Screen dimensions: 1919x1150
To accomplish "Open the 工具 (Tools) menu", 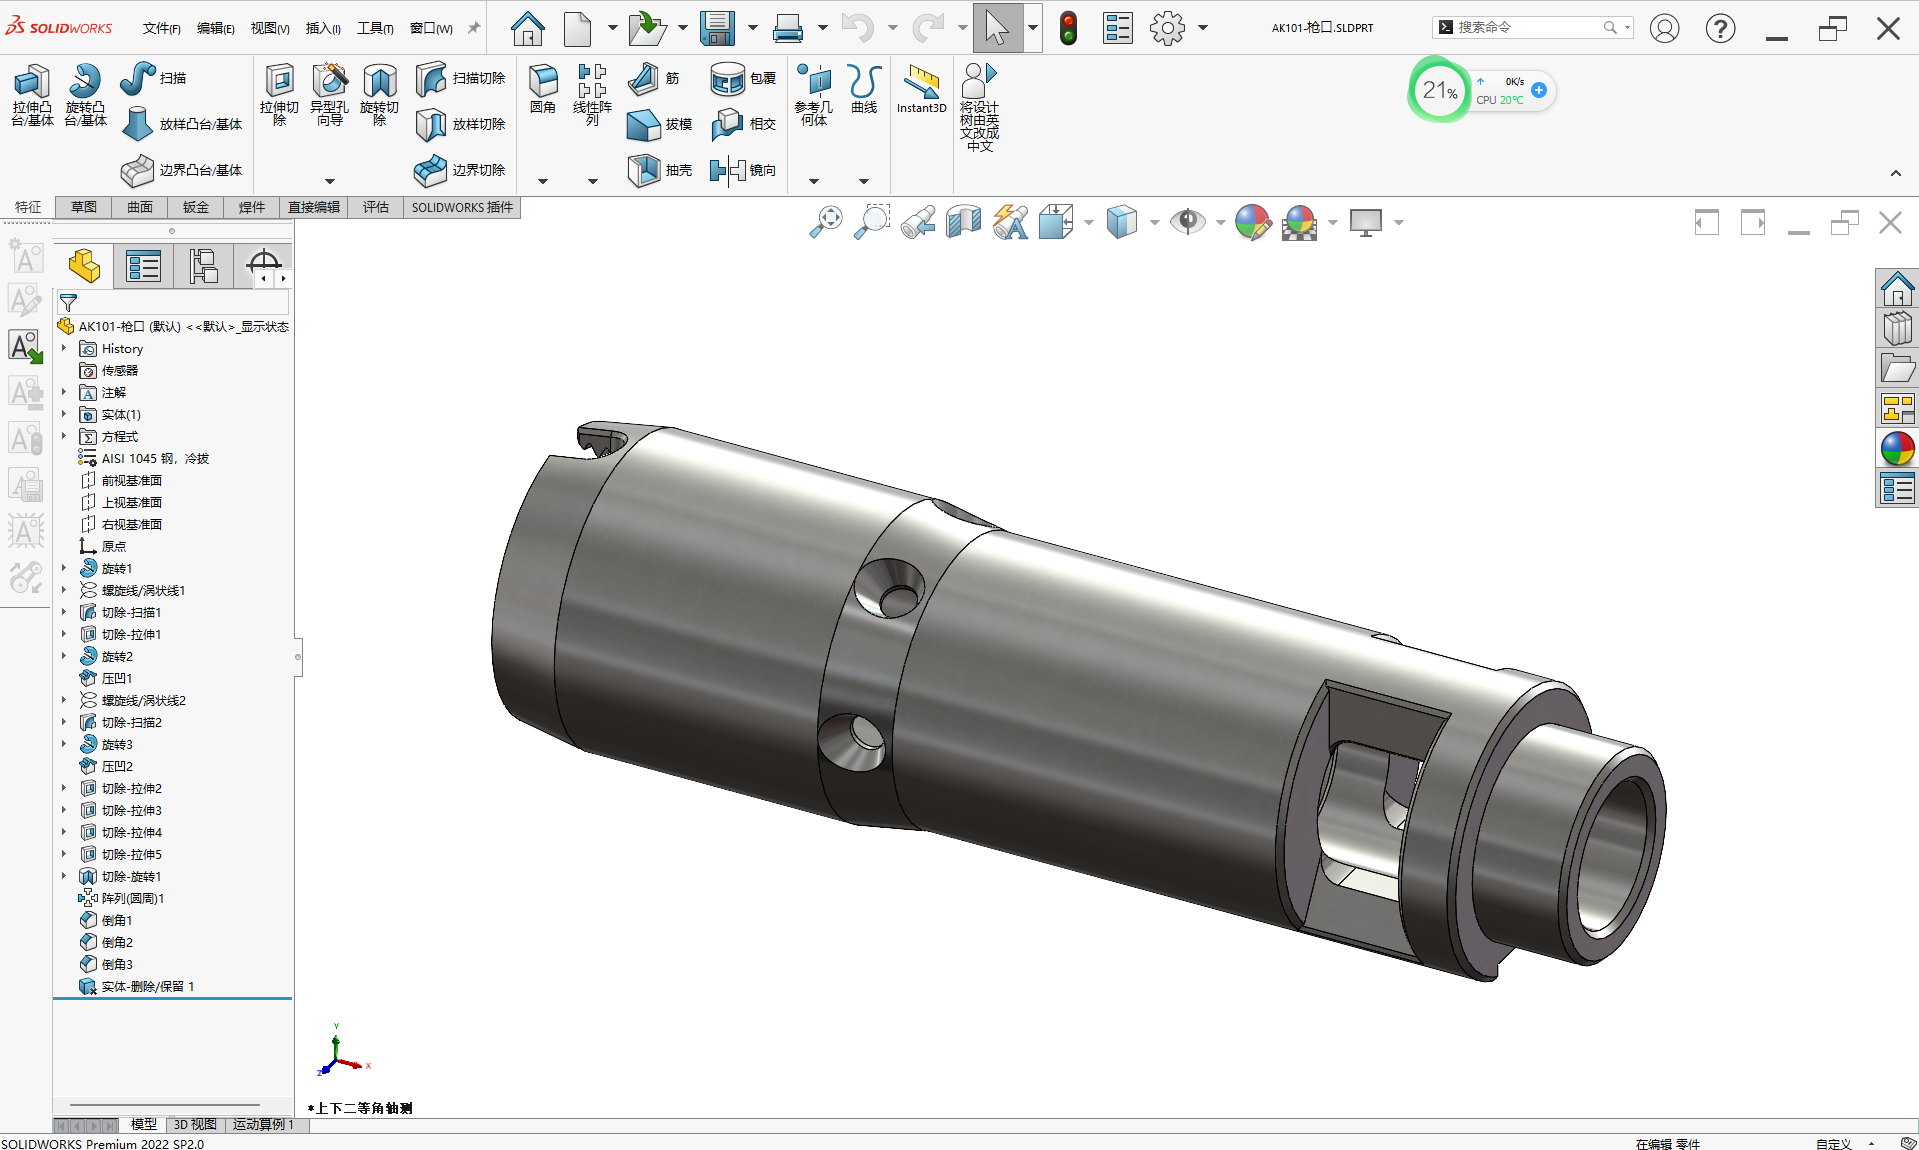I will click(x=375, y=28).
